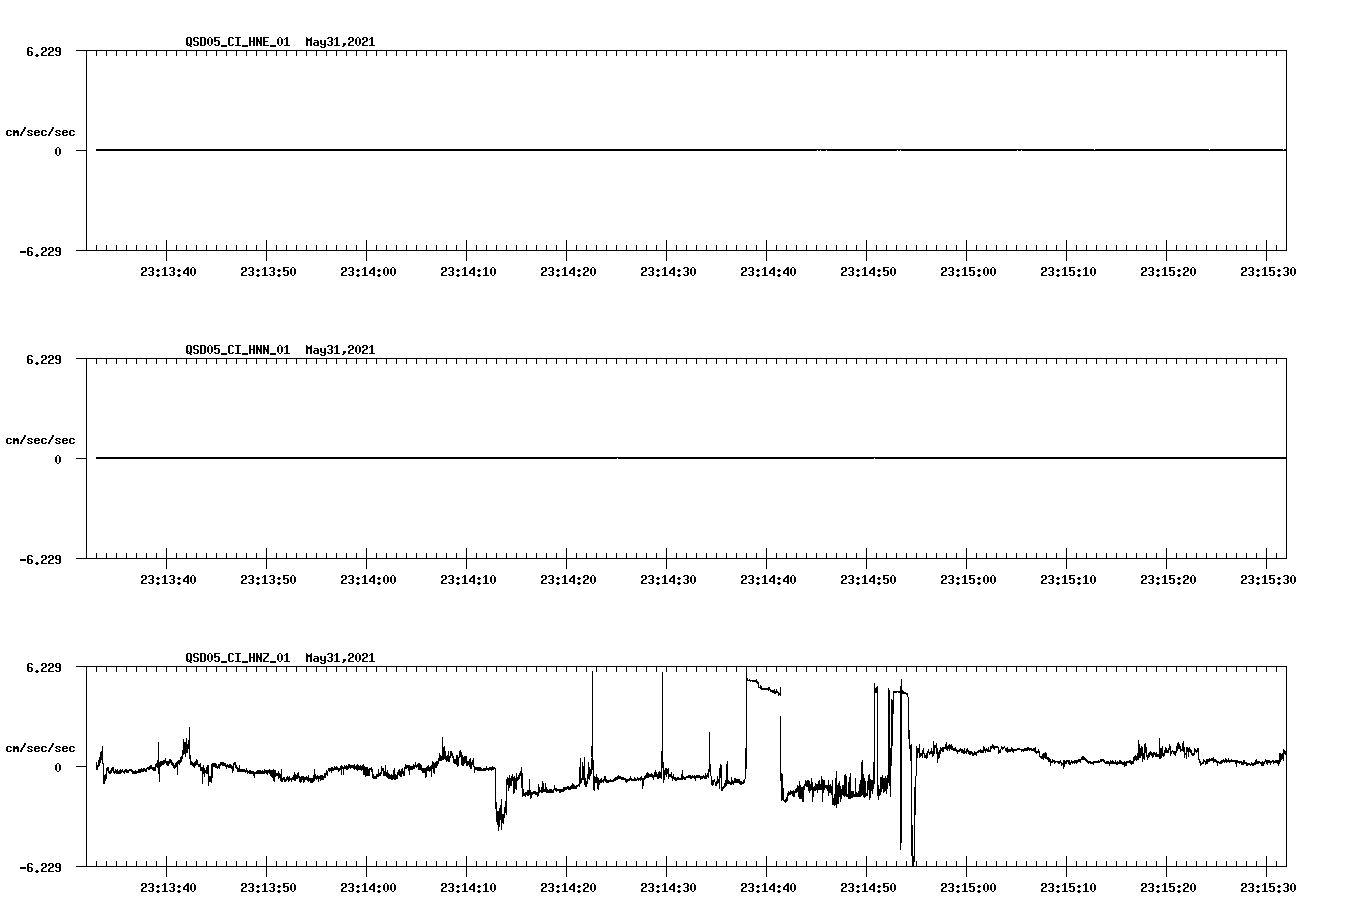Image resolution: width=1358 pixels, height=924 pixels.
Task: Click 6.229 upper limit on HNZ chart
Action: [43, 667]
